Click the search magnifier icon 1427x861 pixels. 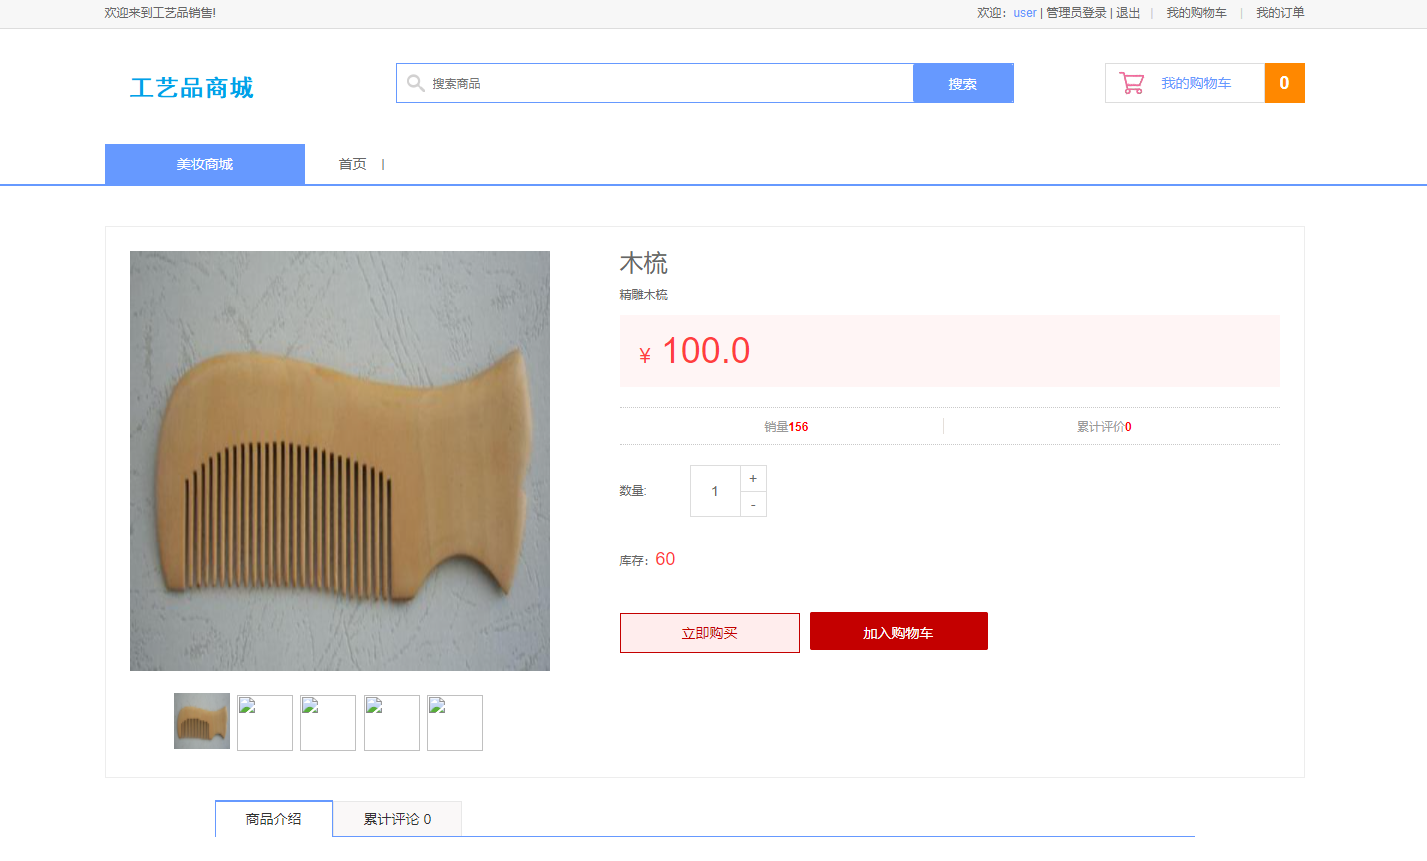pyautogui.click(x=415, y=83)
